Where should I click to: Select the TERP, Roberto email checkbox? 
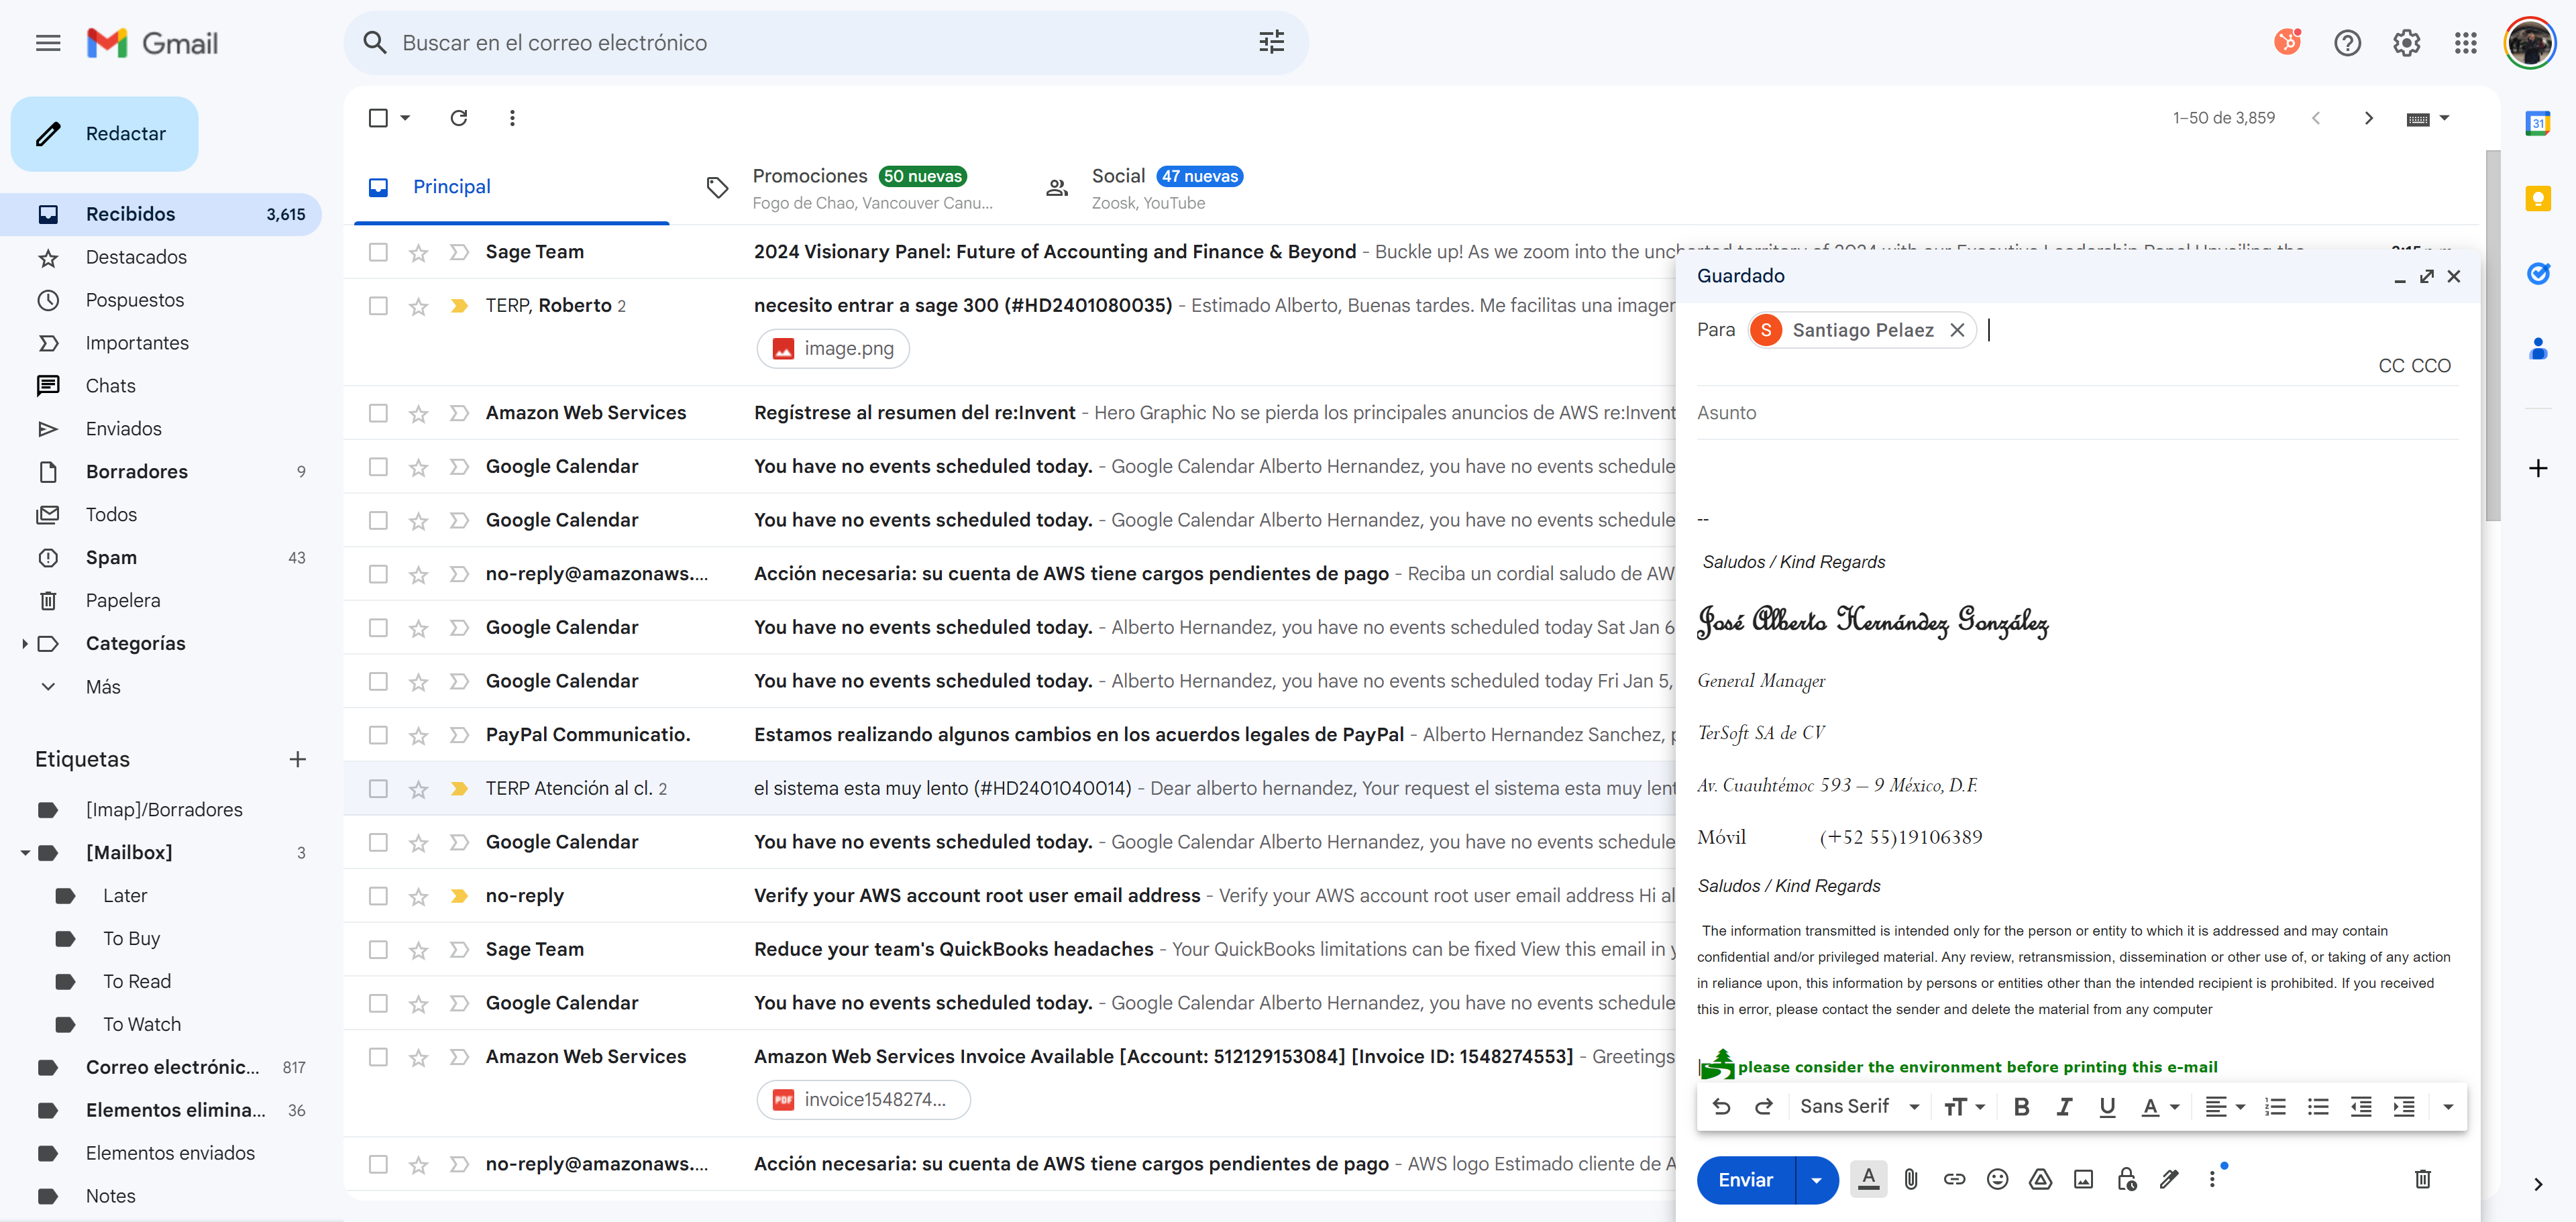[x=378, y=306]
